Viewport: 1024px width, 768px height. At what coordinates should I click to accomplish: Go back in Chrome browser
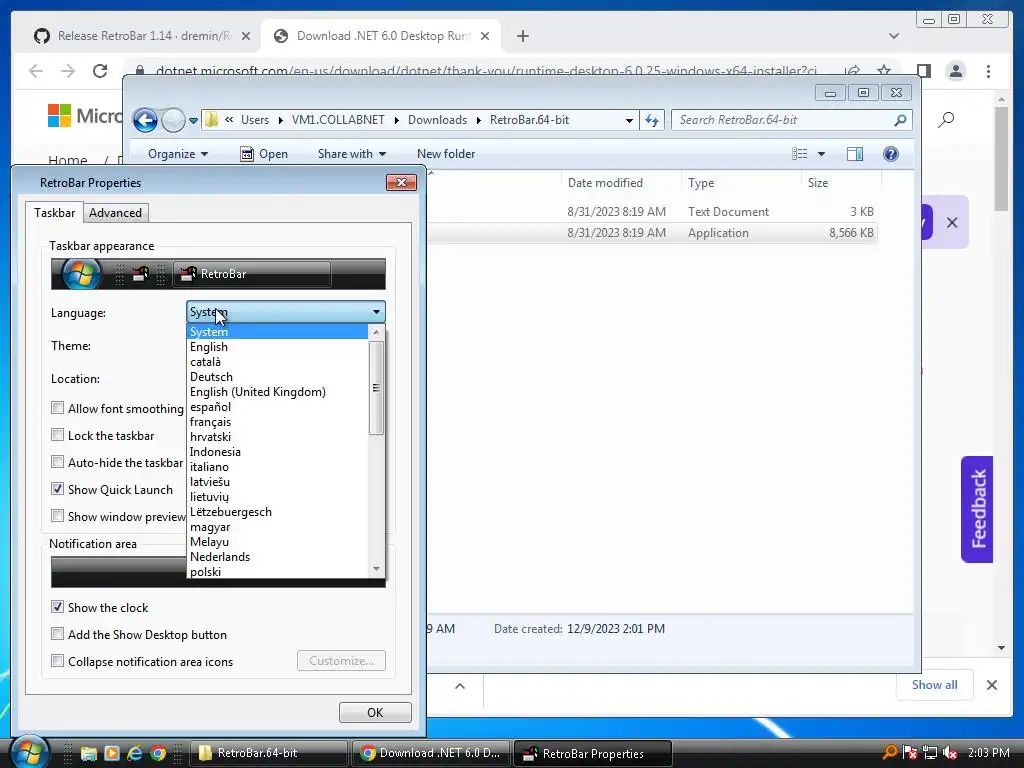click(x=36, y=71)
